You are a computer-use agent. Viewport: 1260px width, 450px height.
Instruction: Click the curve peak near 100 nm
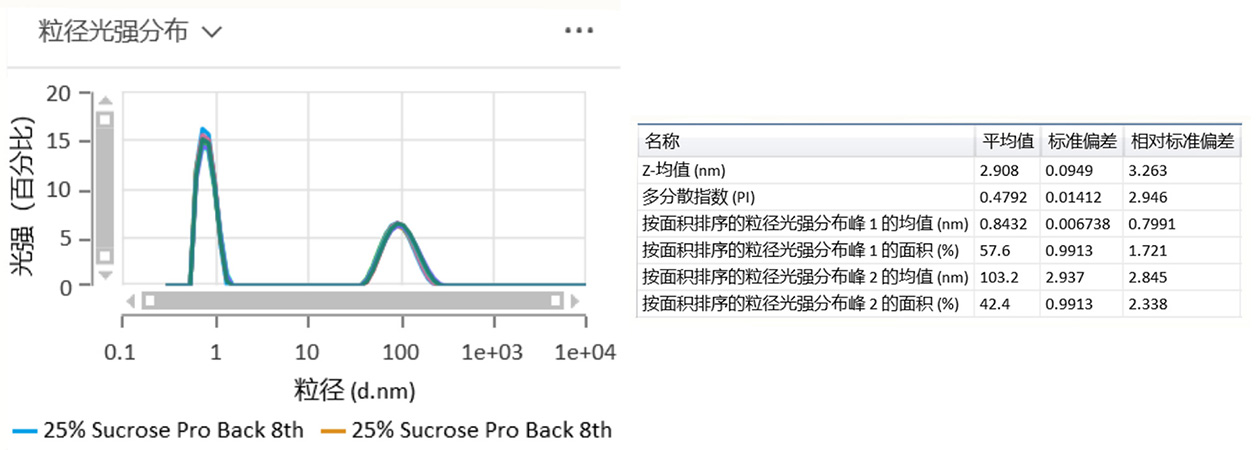(398, 223)
